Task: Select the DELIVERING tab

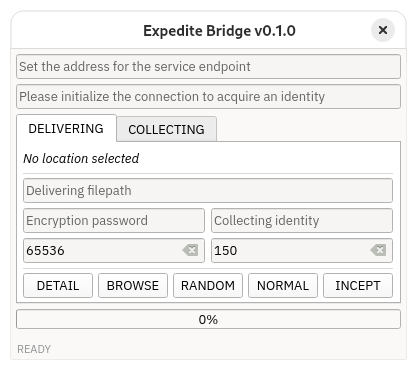Action: click(66, 129)
